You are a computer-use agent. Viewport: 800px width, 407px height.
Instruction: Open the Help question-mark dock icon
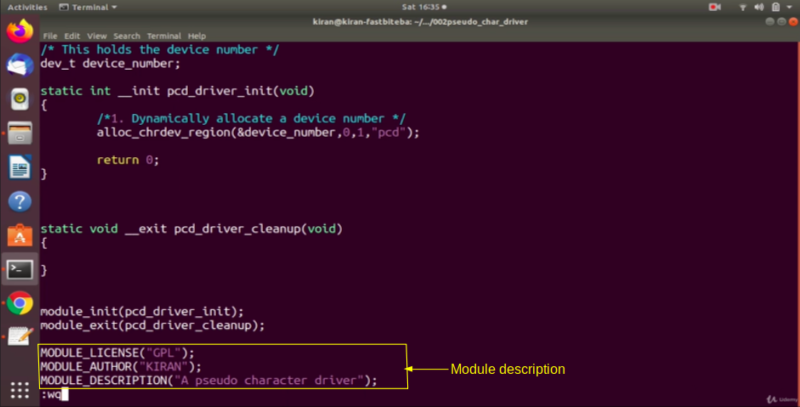click(x=19, y=201)
